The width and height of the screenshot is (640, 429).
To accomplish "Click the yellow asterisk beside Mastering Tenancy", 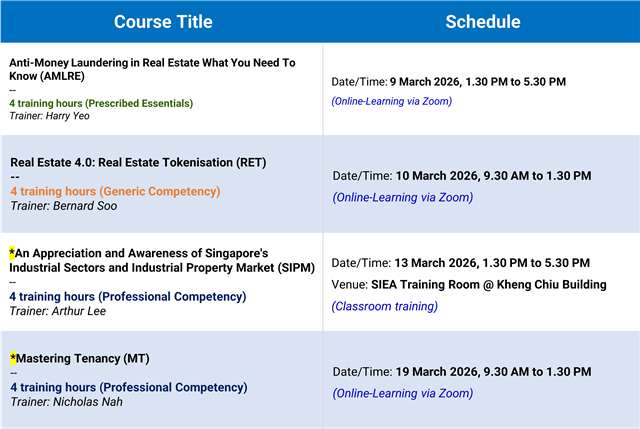I will click(13, 358).
